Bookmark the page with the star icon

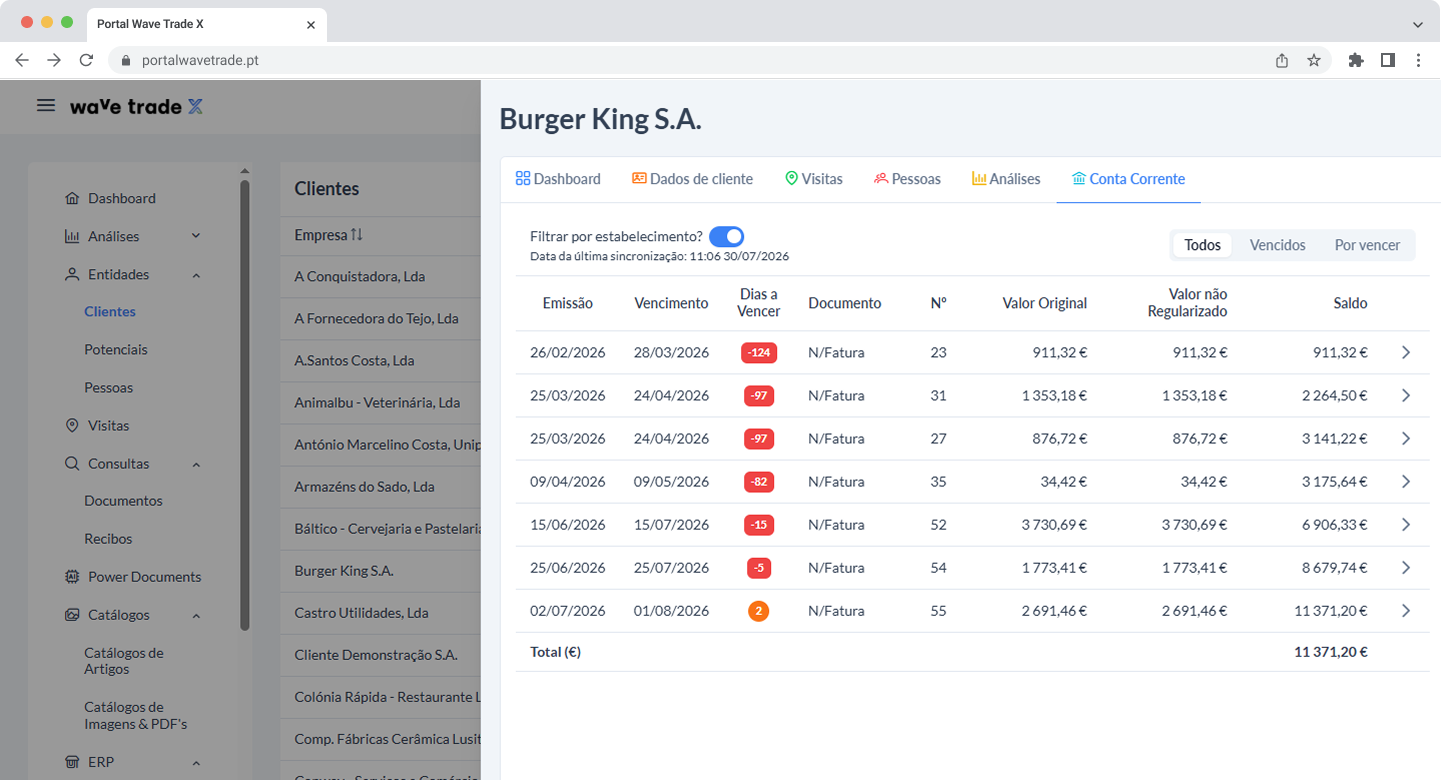[x=1314, y=60]
